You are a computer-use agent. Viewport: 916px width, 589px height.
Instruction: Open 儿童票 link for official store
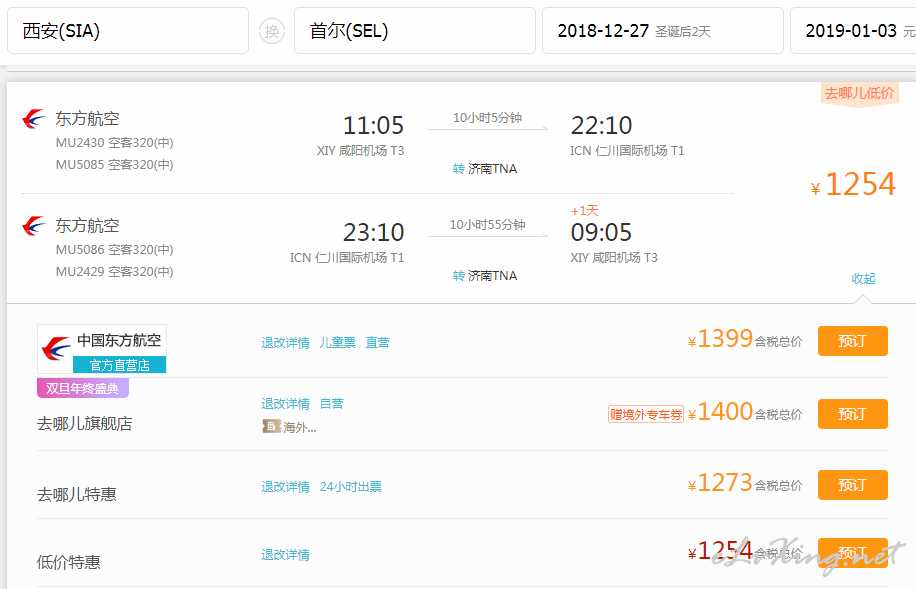pyautogui.click(x=337, y=343)
